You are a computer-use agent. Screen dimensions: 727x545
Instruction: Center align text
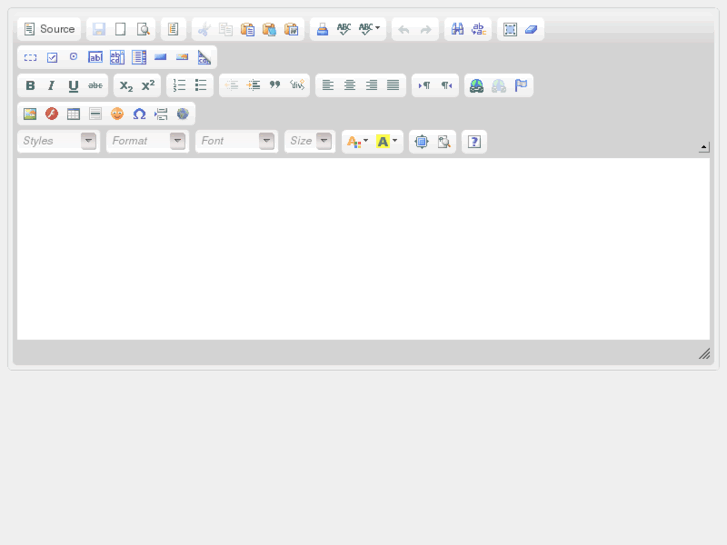350,86
